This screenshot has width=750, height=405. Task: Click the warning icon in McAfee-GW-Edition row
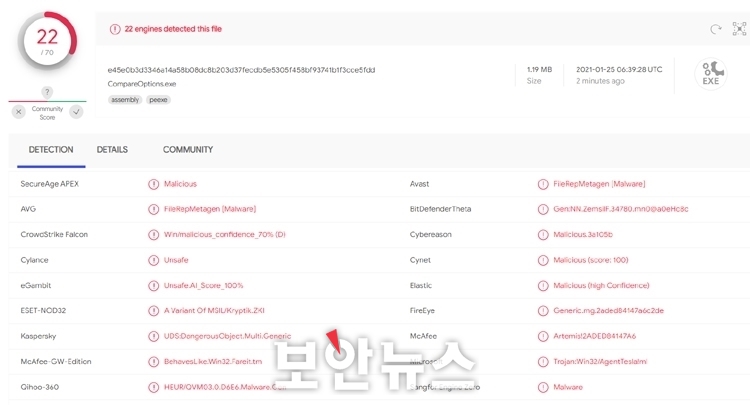(153, 362)
